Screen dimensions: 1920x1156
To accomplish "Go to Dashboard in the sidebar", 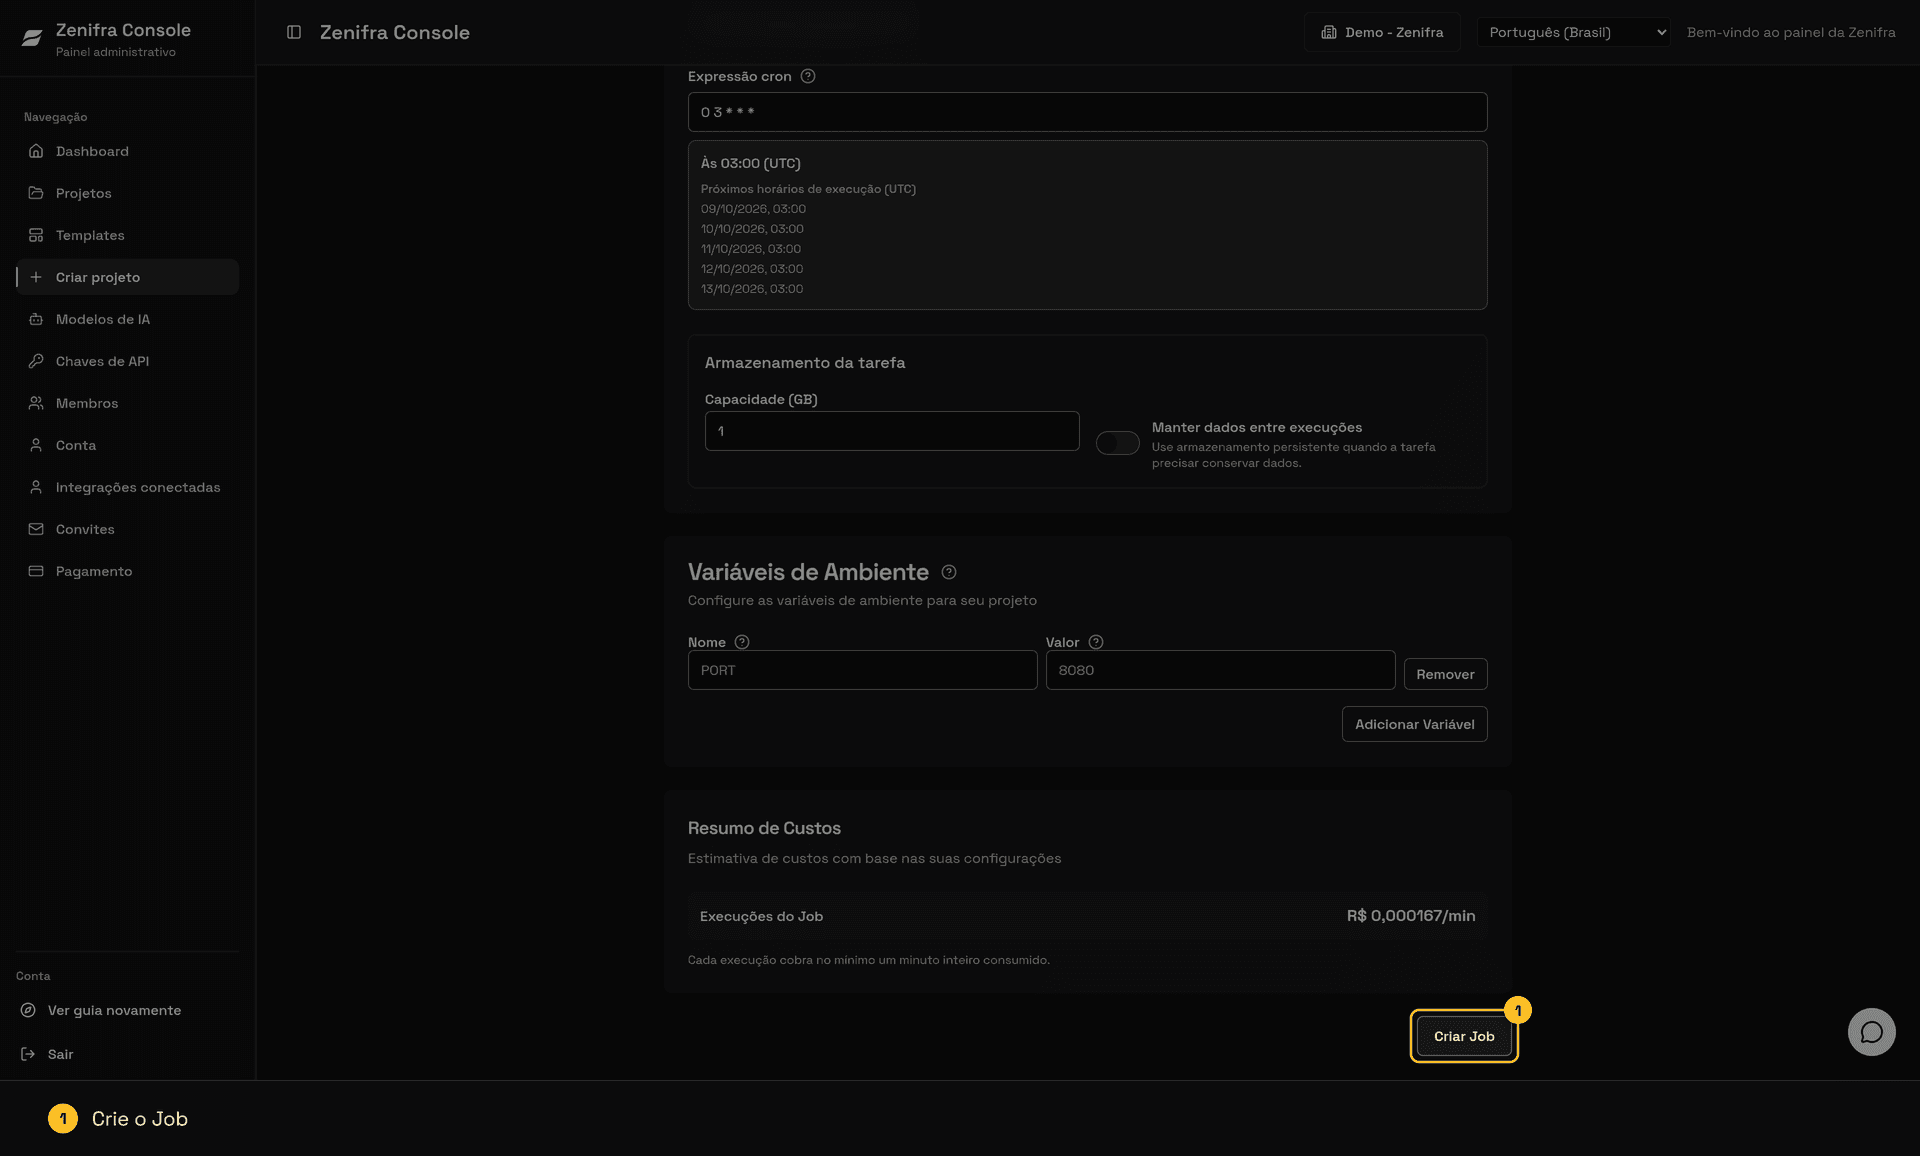I will [128, 151].
